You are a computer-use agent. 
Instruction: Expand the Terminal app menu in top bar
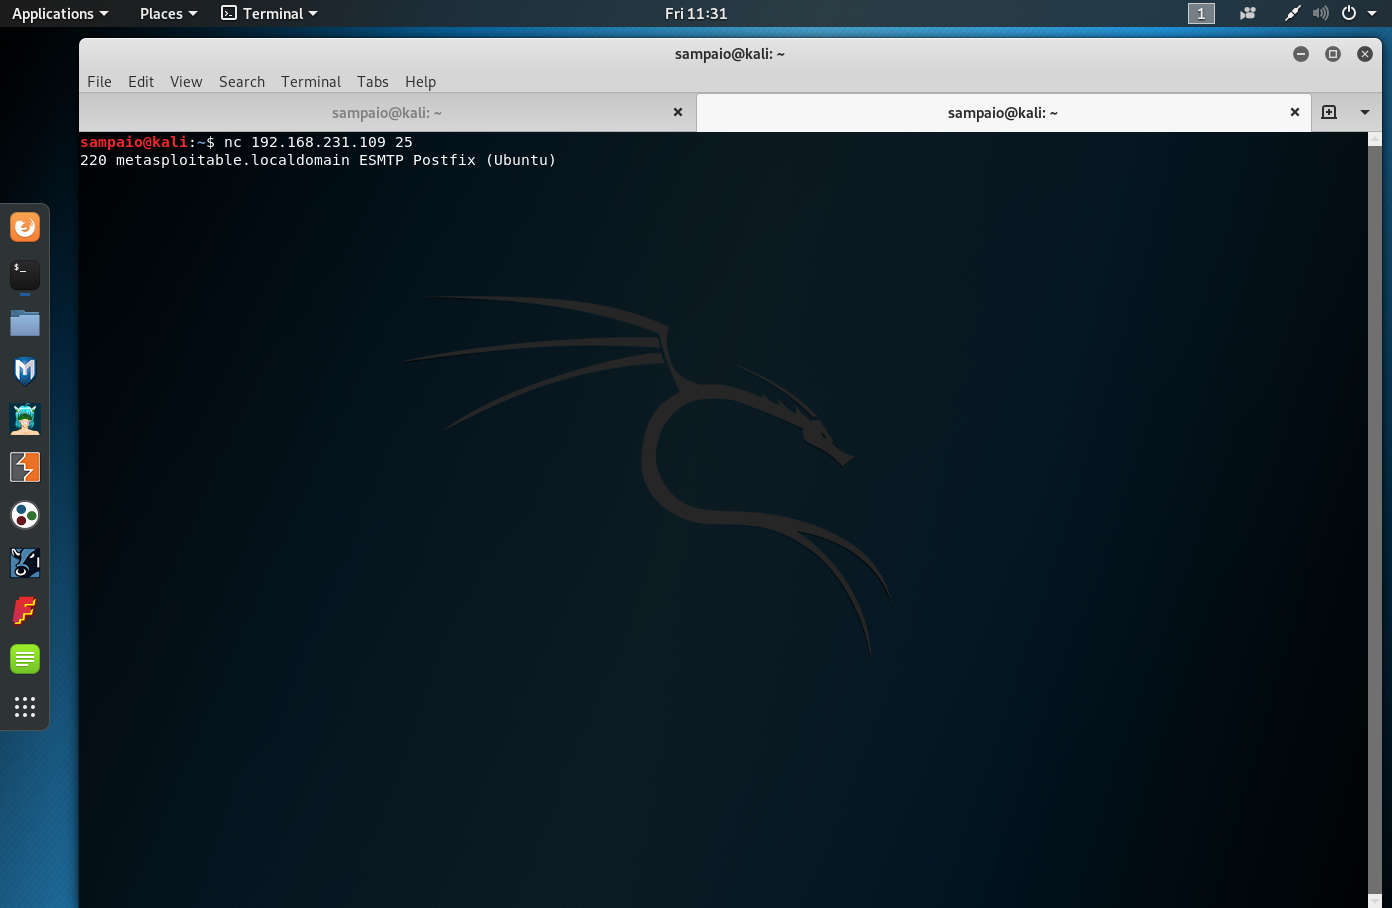click(x=269, y=13)
